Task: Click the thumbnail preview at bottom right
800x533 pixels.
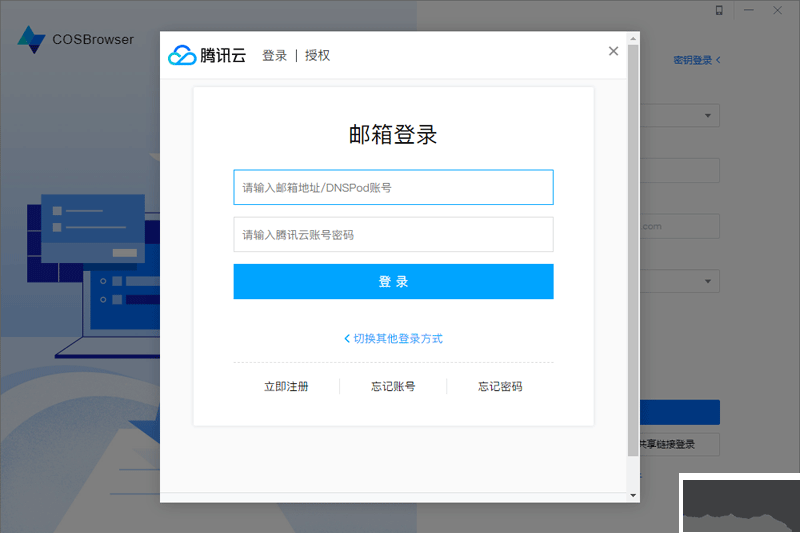Action: click(741, 505)
